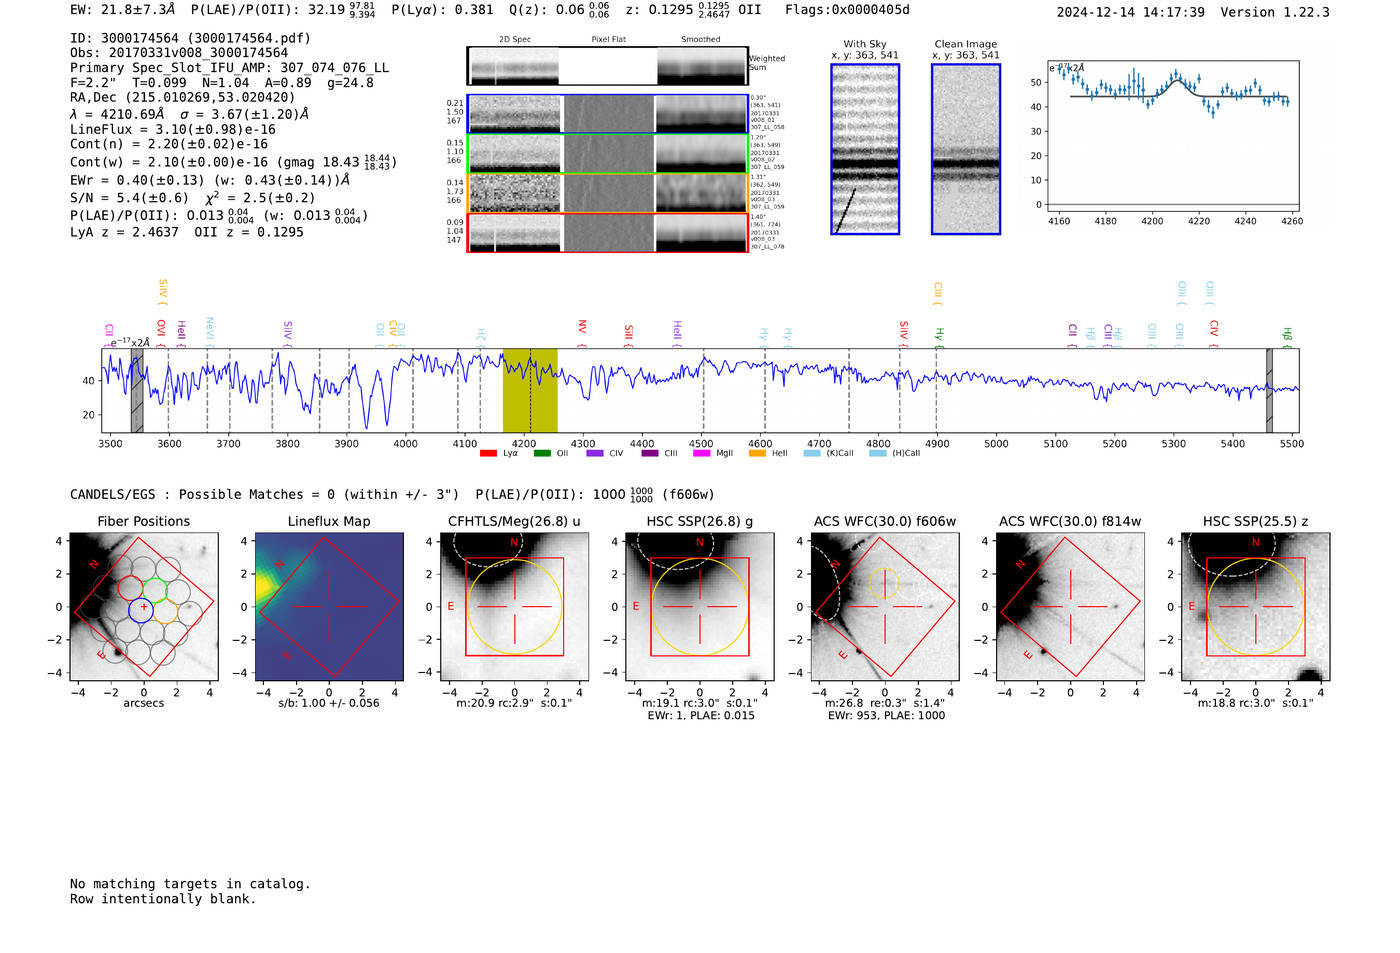Open the ACS WFC(30.0) f814w image
This screenshot has height=953, width=1400.
(1070, 607)
